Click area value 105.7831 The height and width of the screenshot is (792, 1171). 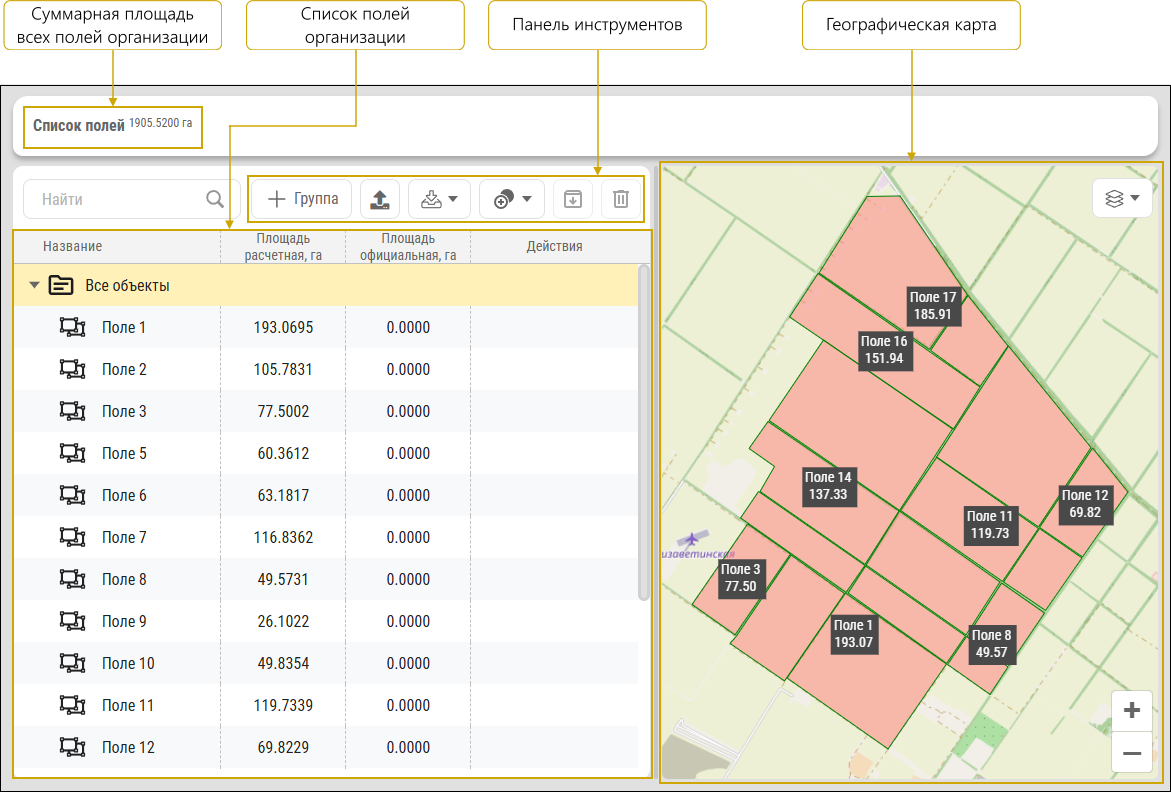click(283, 369)
